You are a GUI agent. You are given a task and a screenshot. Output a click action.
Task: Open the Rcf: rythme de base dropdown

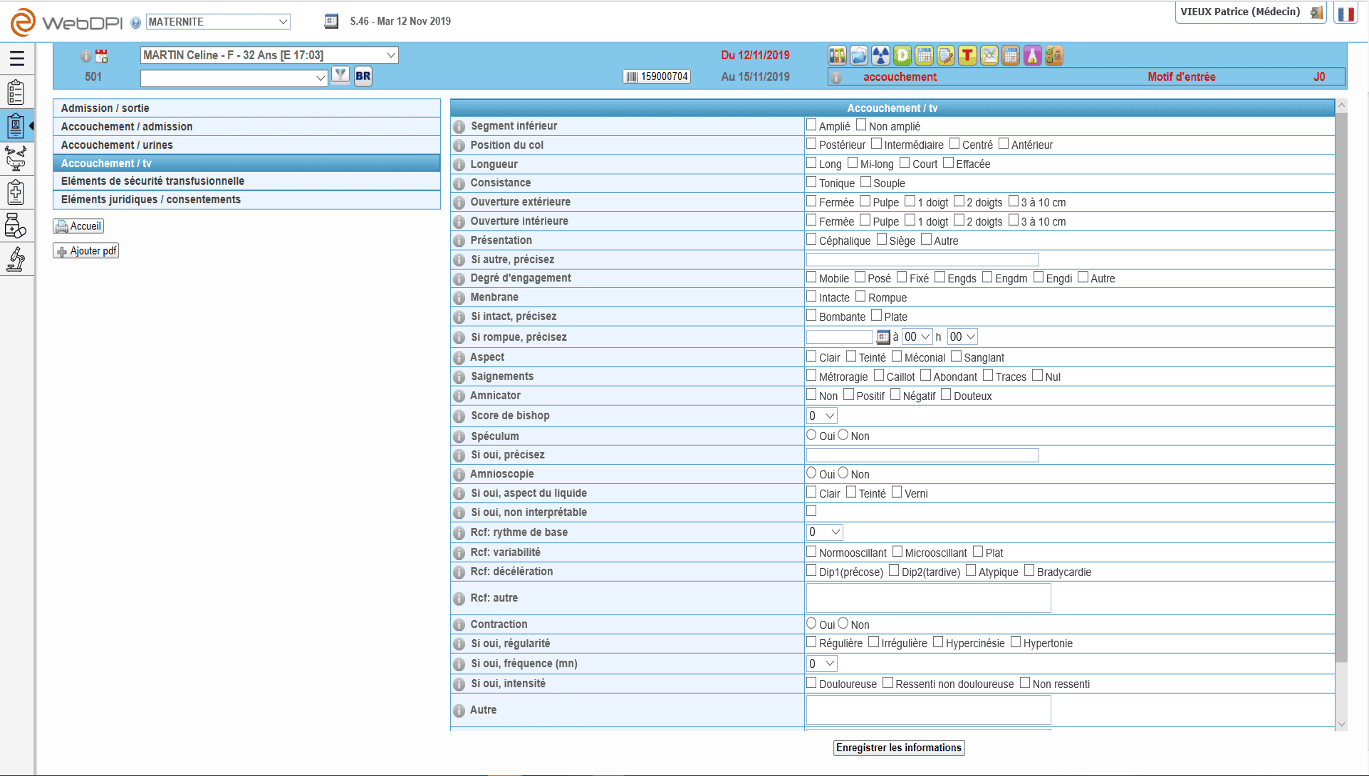pos(825,532)
